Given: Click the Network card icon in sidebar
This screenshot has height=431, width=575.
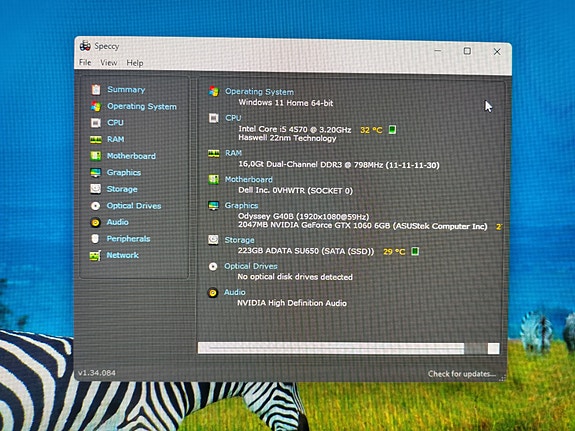Looking at the screenshot, I should coord(95,256).
